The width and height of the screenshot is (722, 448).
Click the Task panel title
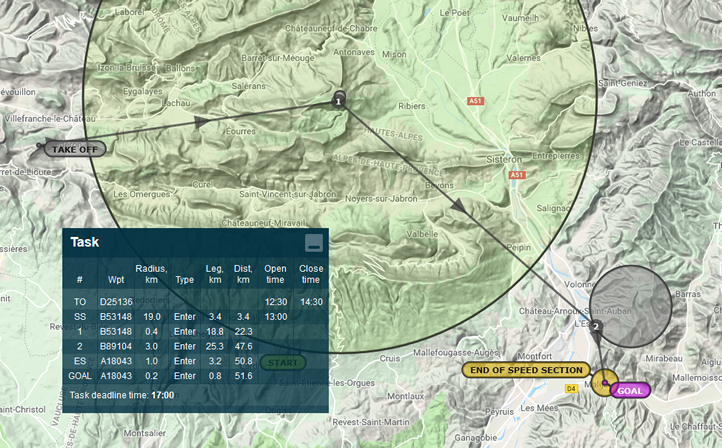(x=84, y=242)
